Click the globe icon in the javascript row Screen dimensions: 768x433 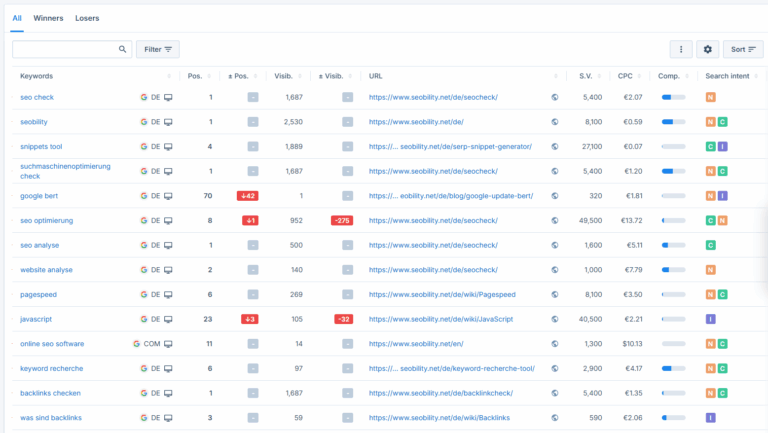[x=555, y=319]
